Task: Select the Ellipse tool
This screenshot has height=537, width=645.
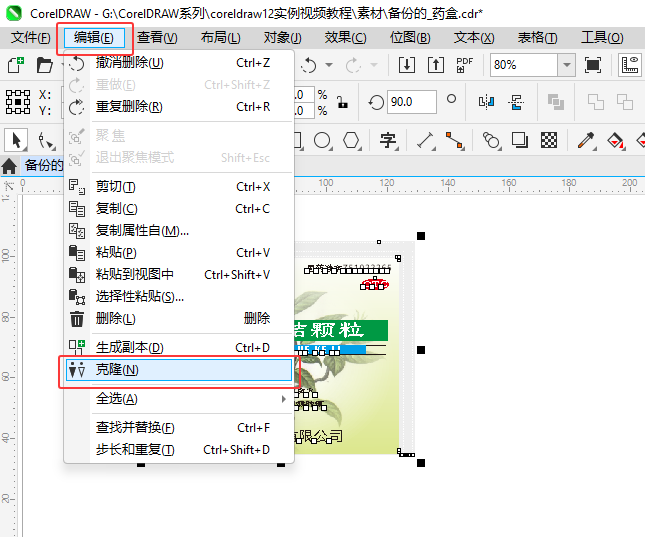Action: [x=322, y=141]
